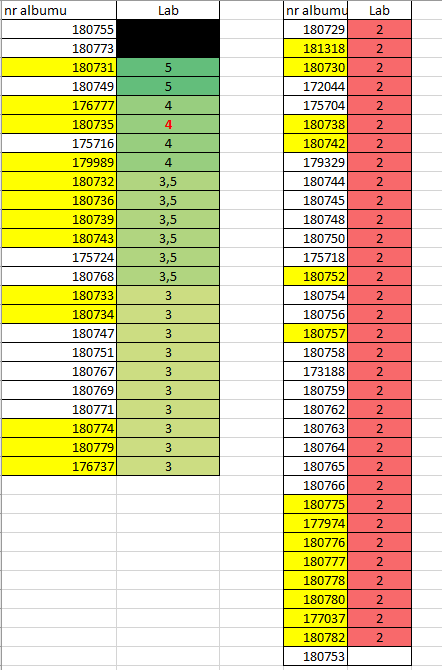
Task: Click the cell 180766
Action: tap(316, 486)
